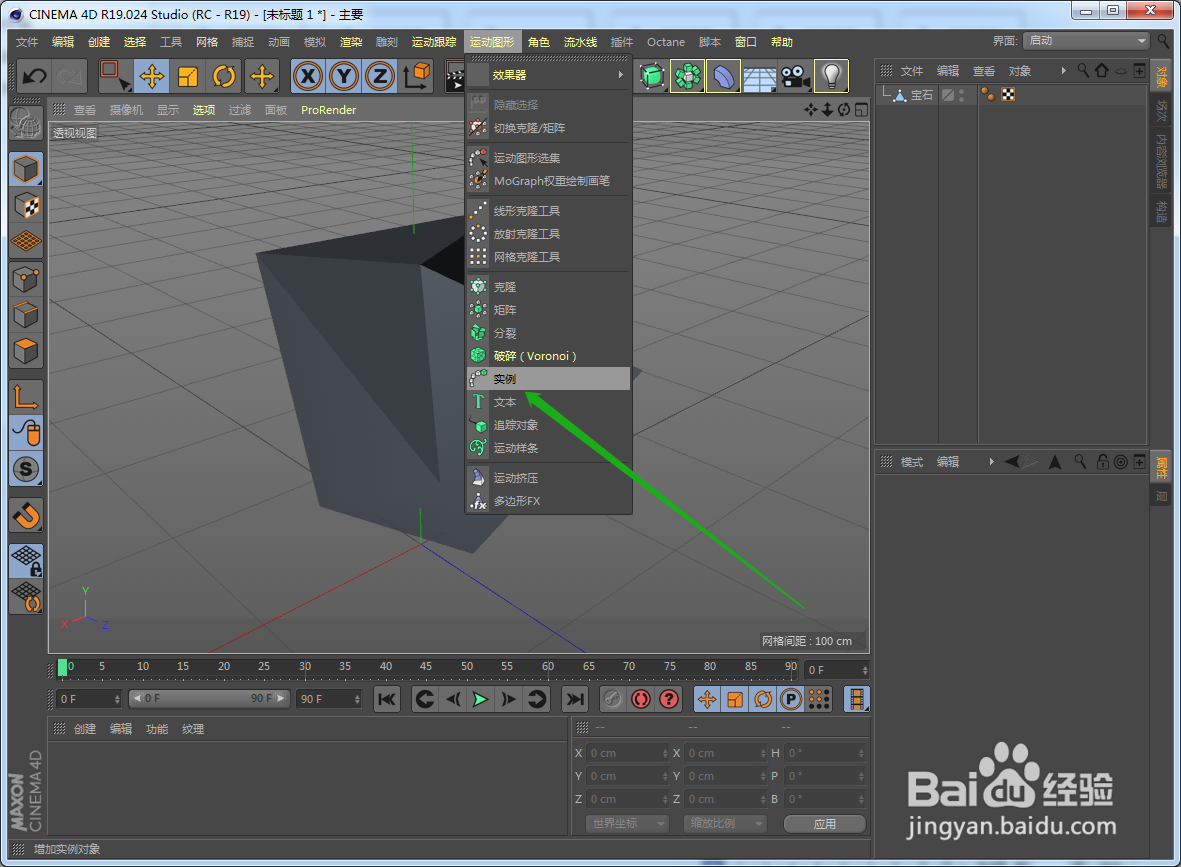Click the timeline preview range slider
The width and height of the screenshot is (1181, 867).
click(208, 699)
